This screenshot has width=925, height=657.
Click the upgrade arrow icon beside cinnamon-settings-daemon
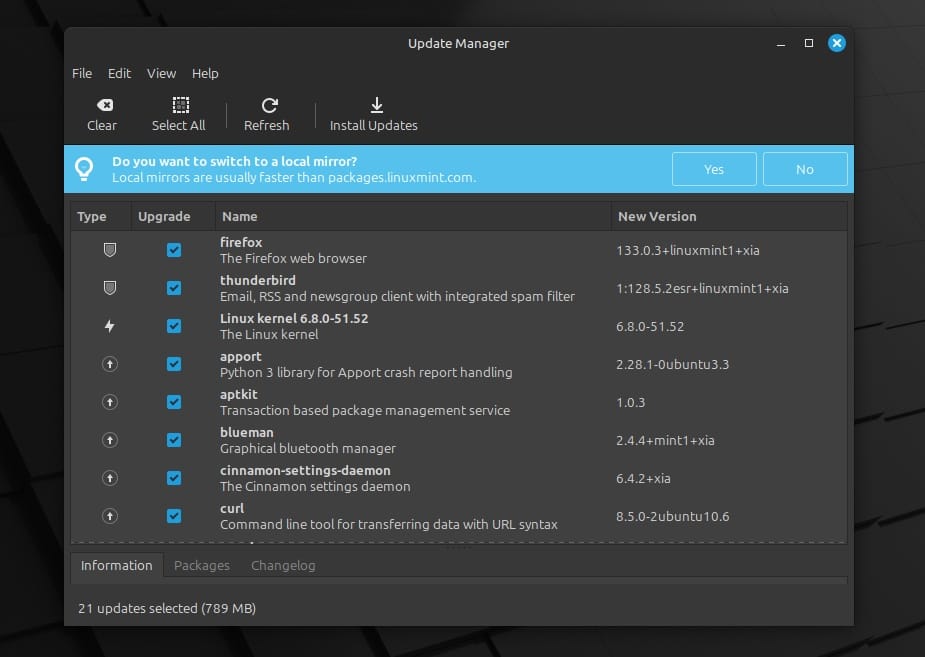[110, 478]
